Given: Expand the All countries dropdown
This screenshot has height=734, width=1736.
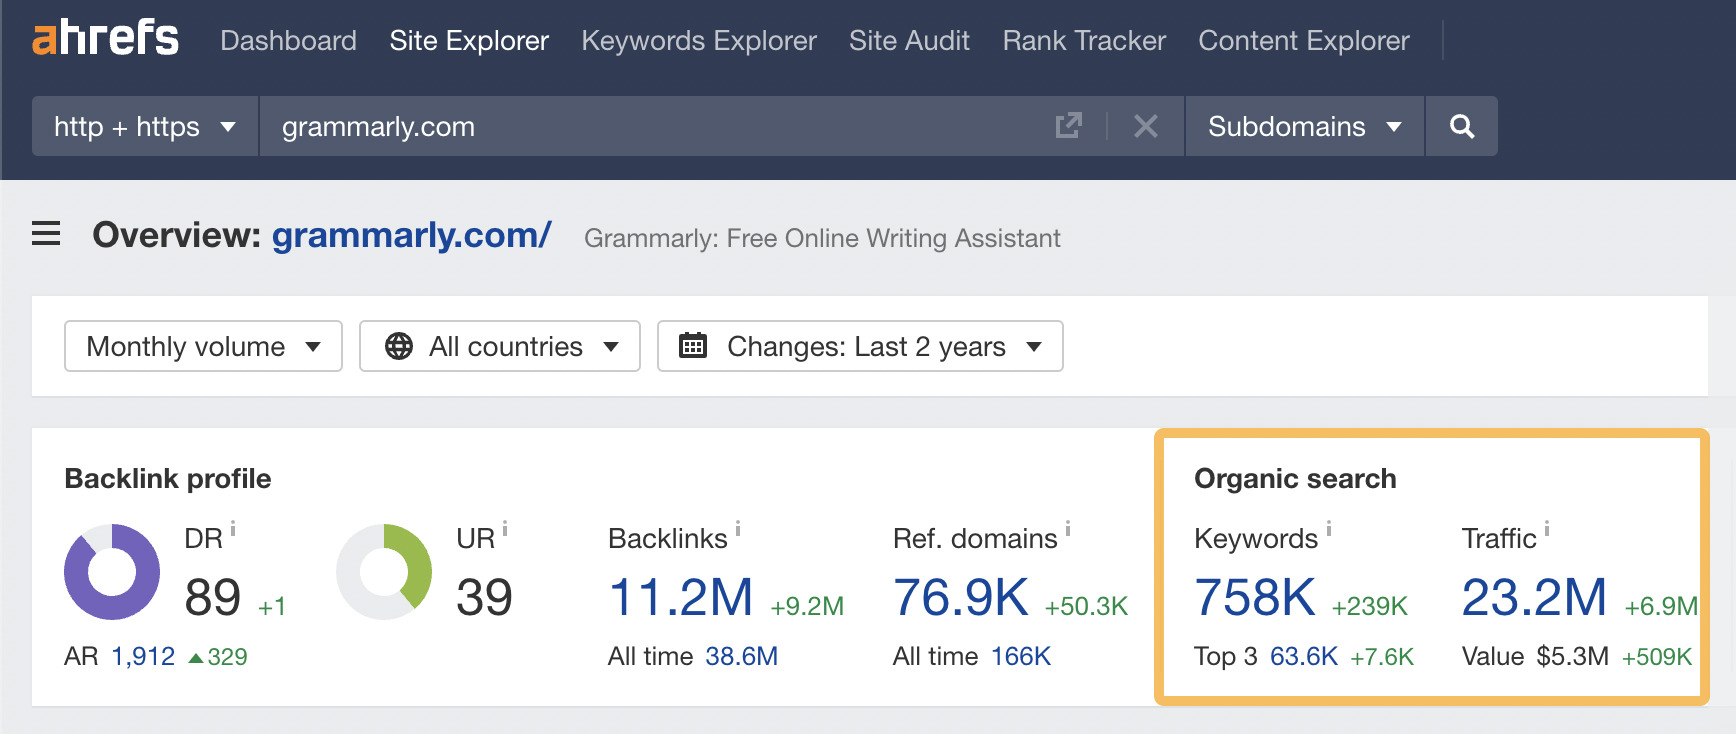Looking at the screenshot, I should click(500, 346).
